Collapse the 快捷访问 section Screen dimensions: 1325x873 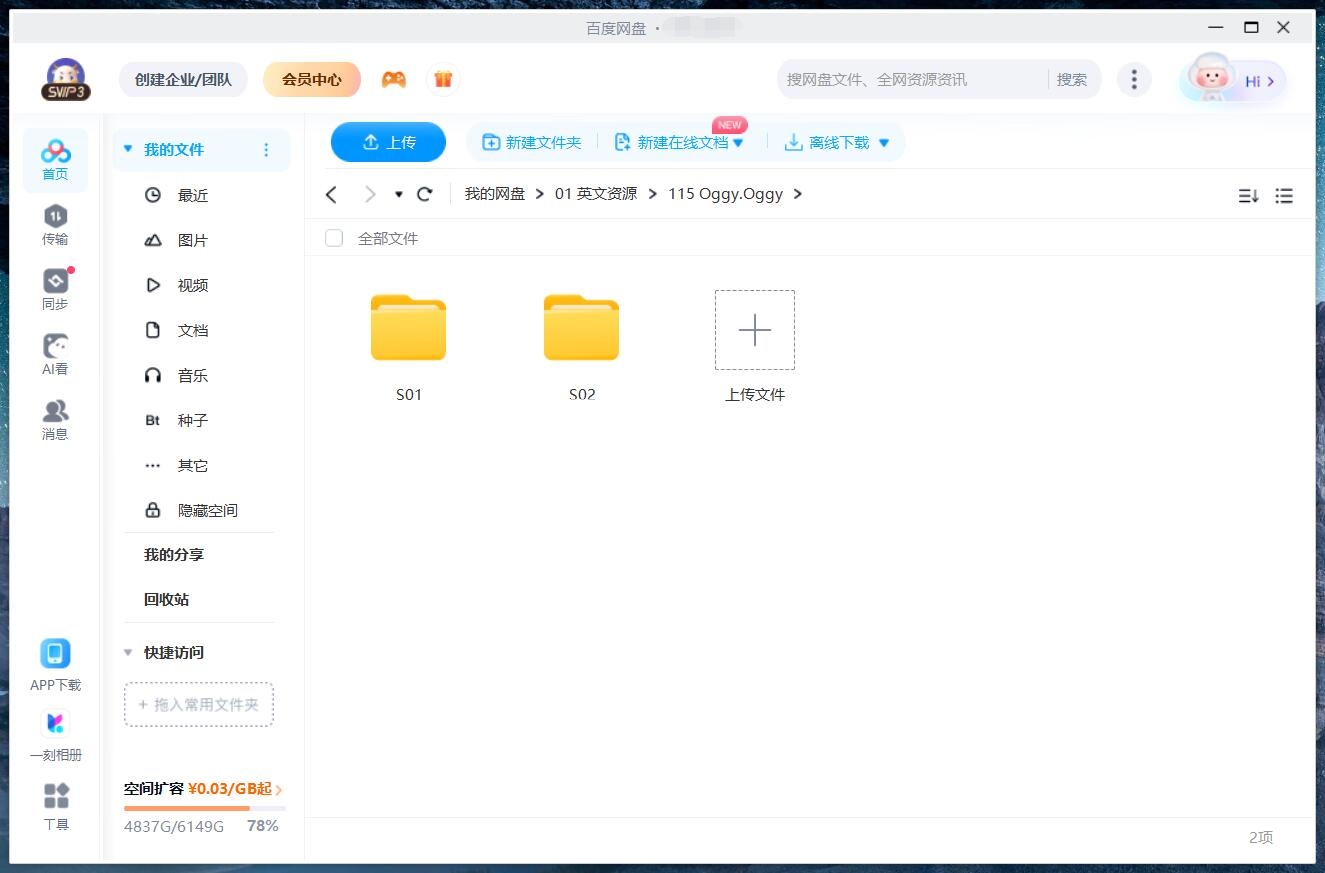128,652
